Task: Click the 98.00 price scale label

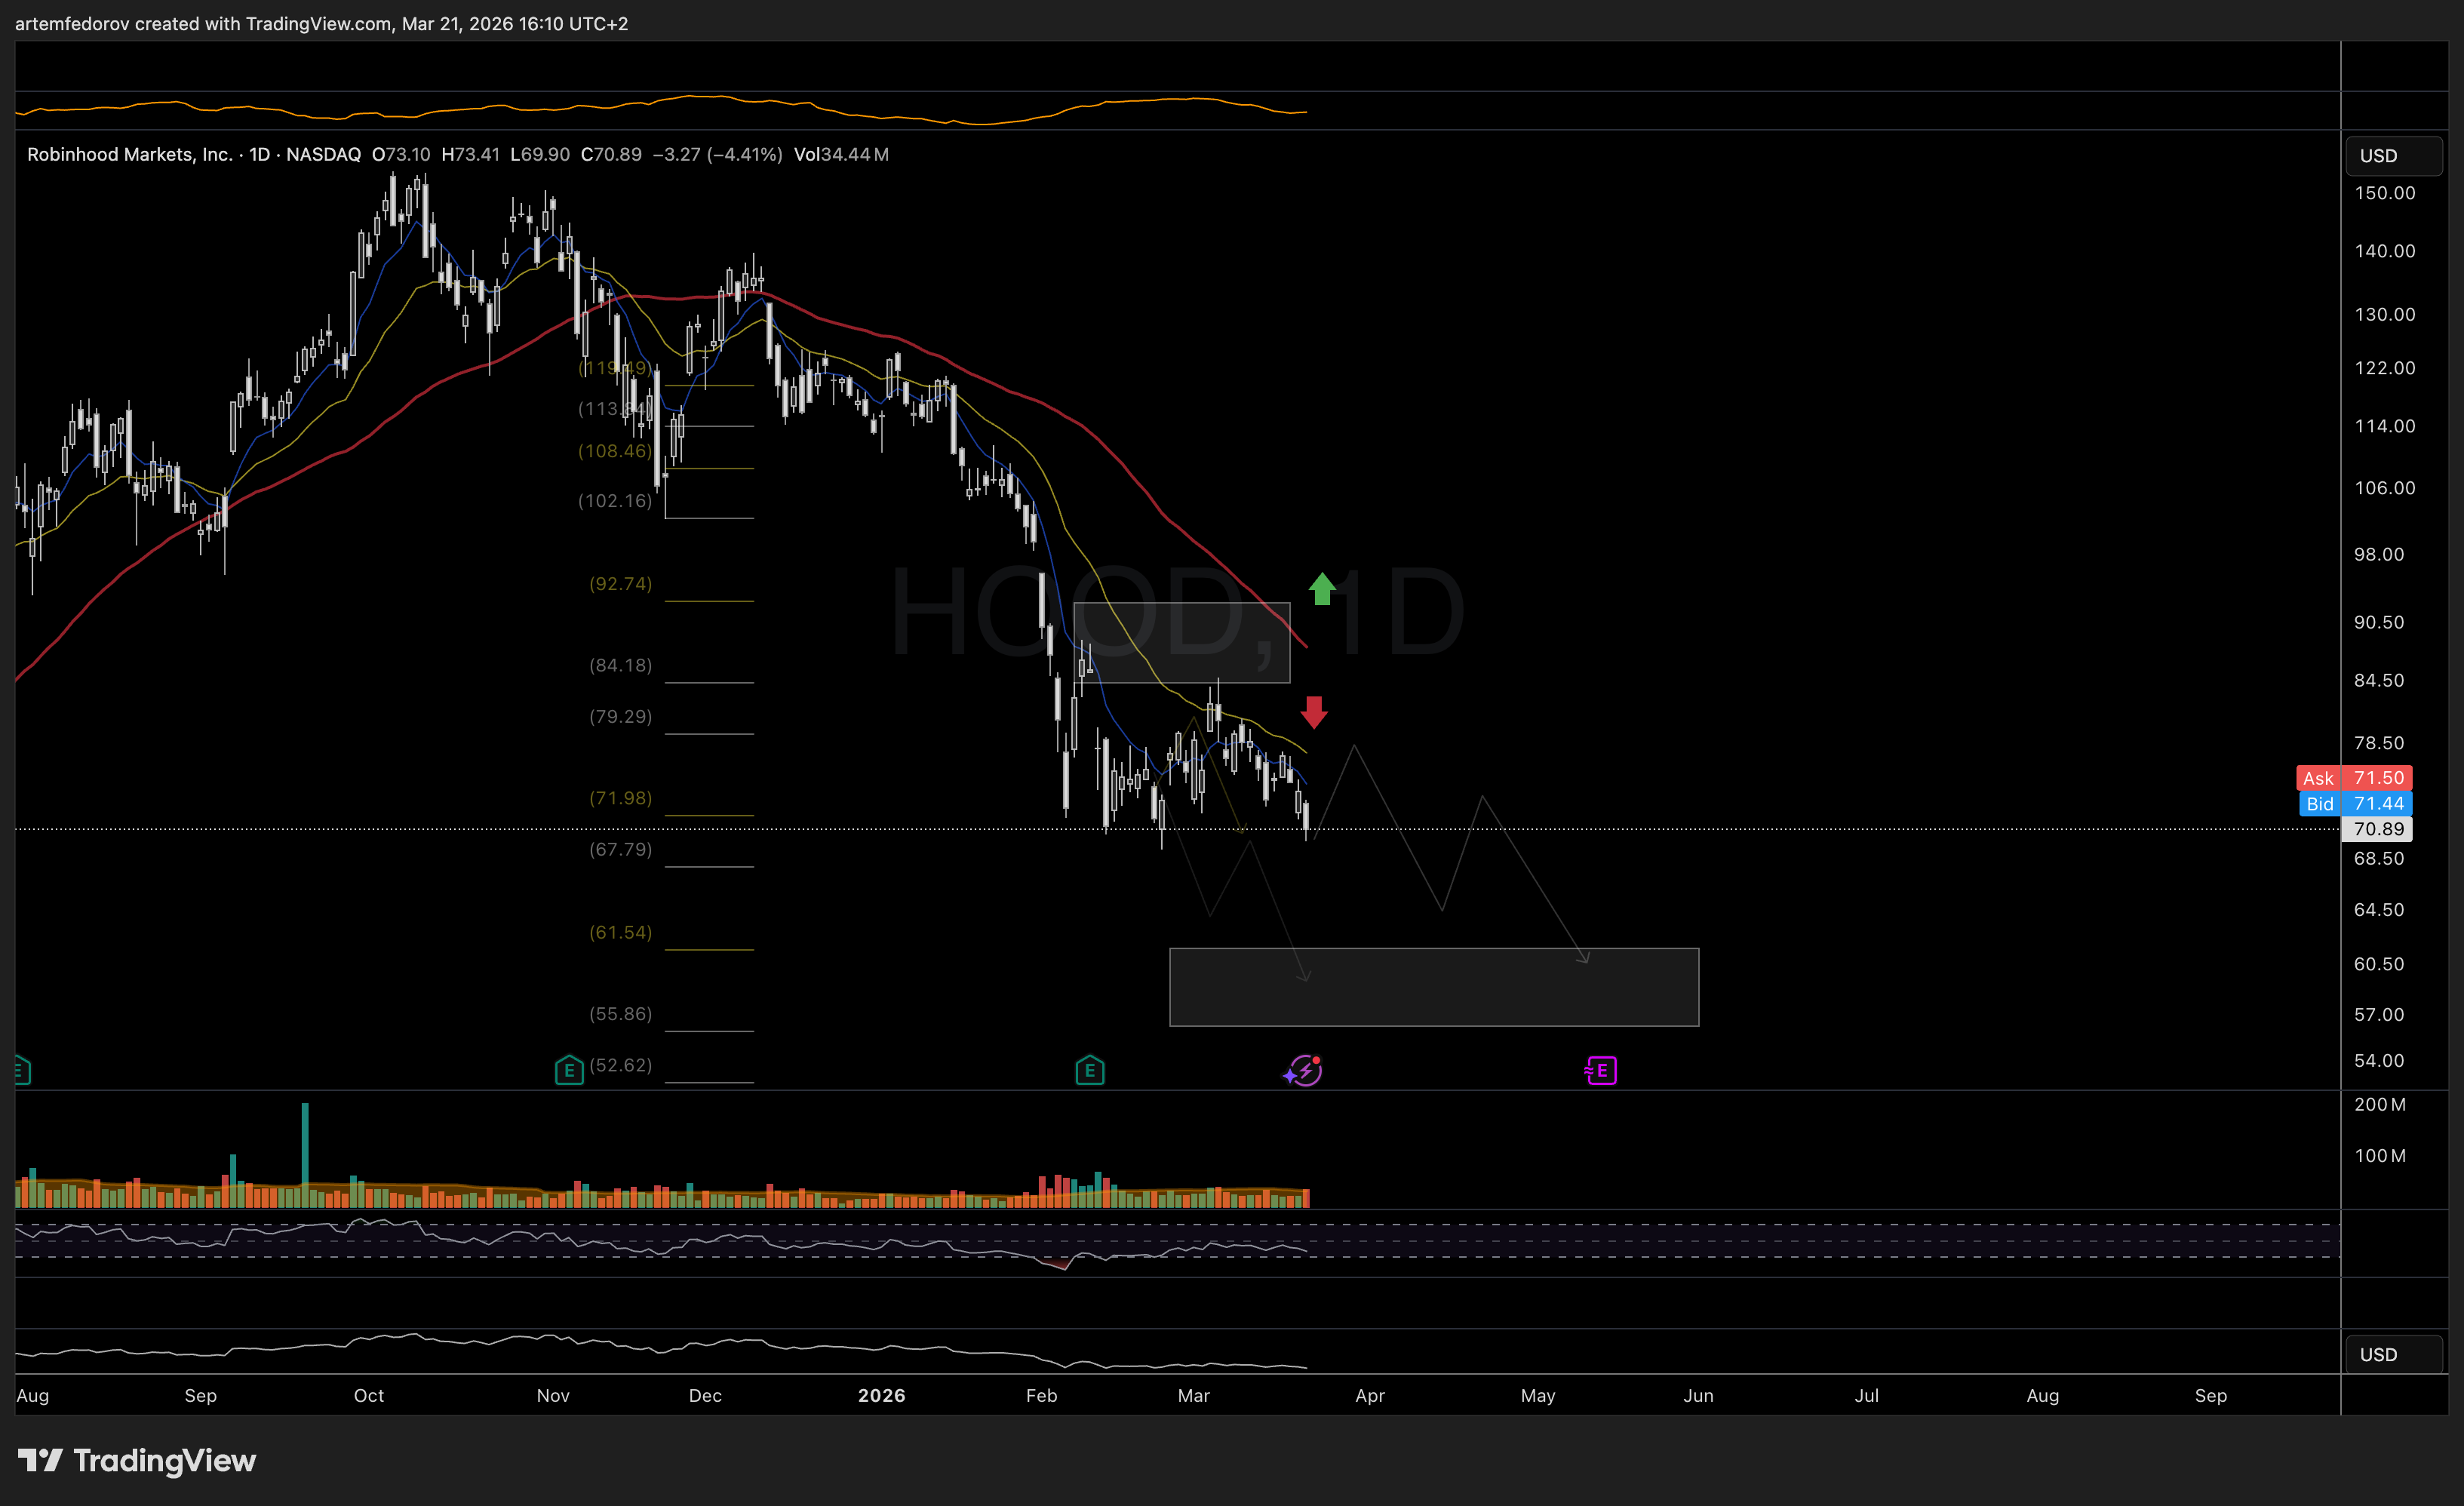Action: tap(2379, 555)
